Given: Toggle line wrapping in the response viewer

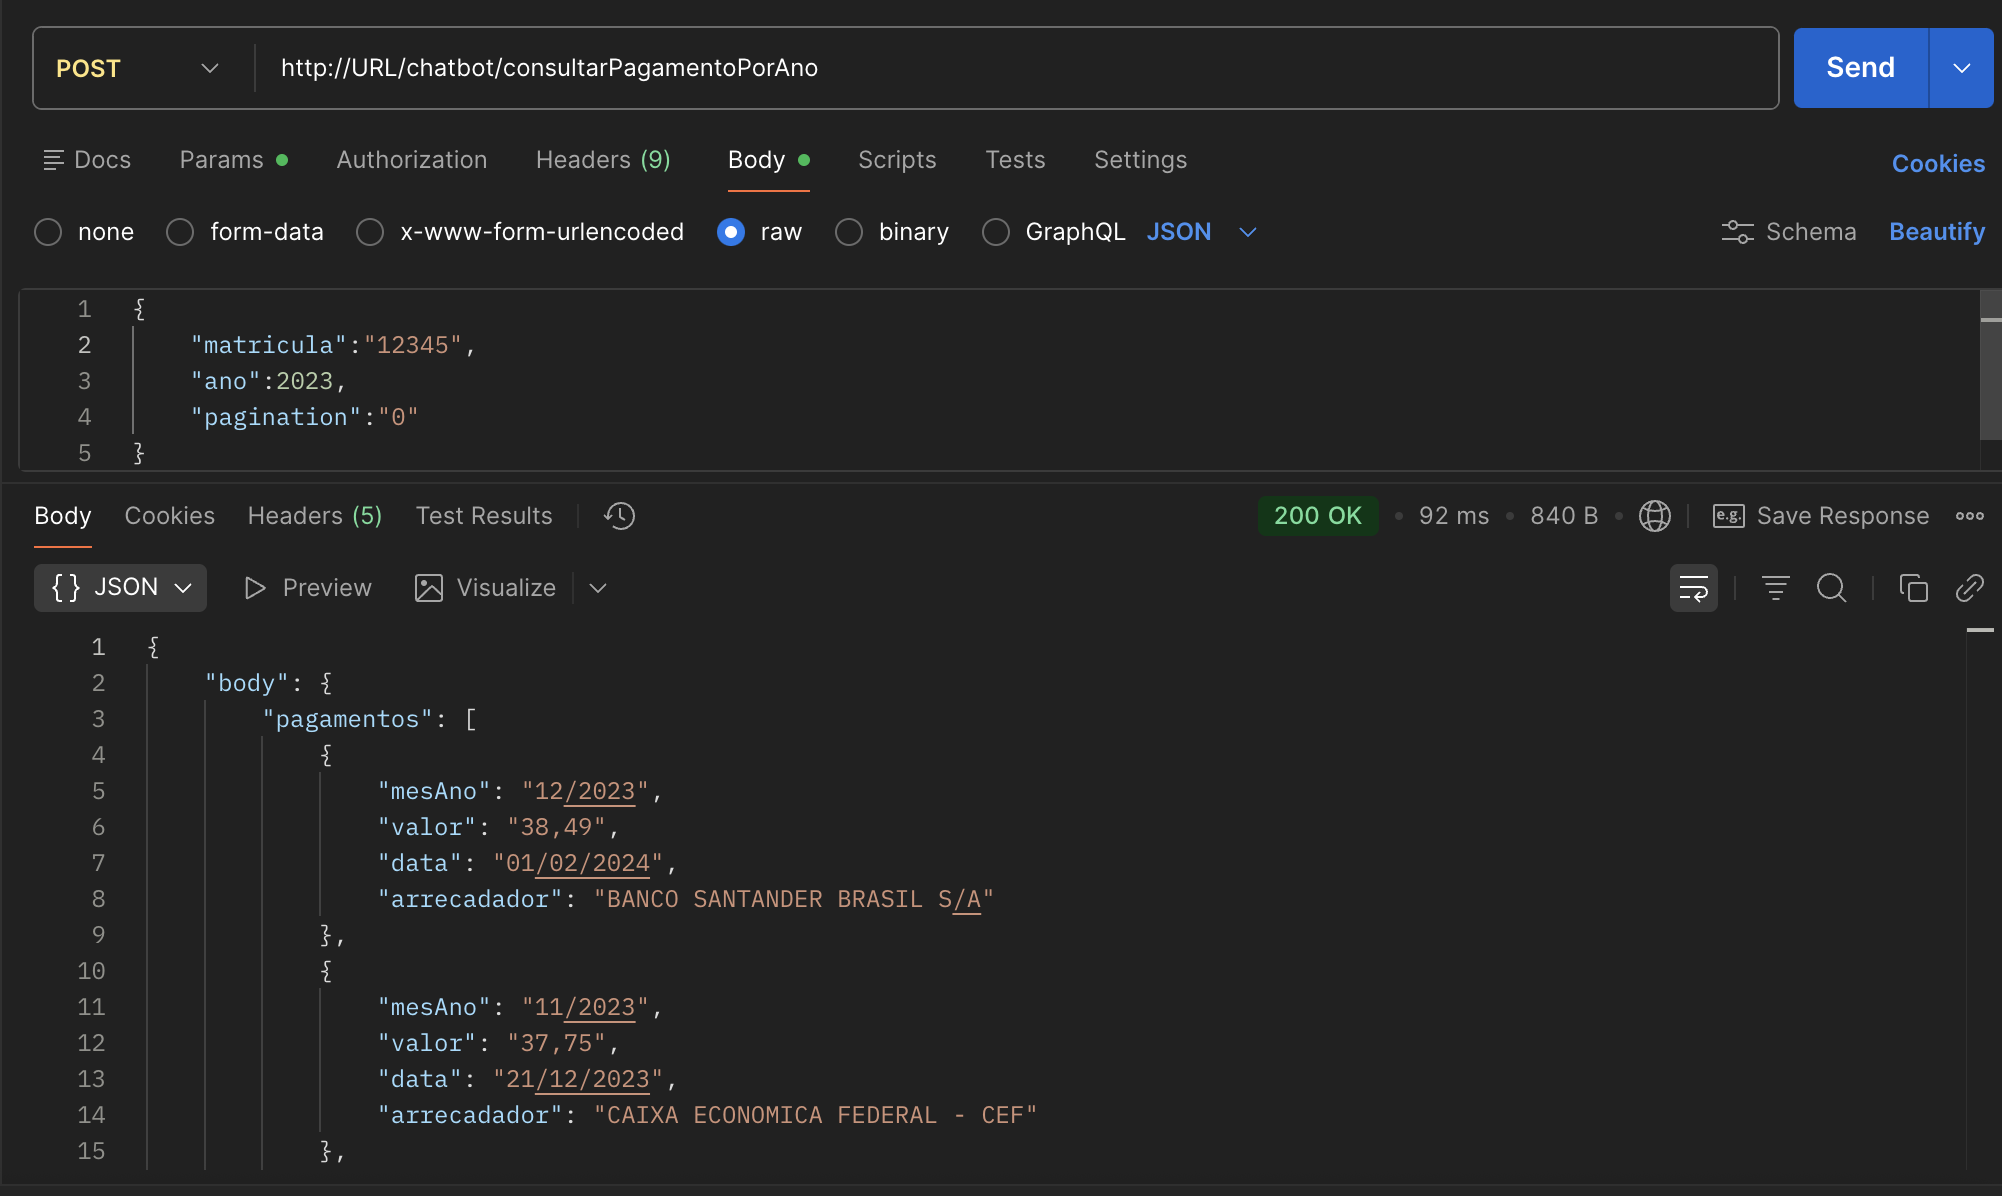Looking at the screenshot, I should click(x=1693, y=588).
